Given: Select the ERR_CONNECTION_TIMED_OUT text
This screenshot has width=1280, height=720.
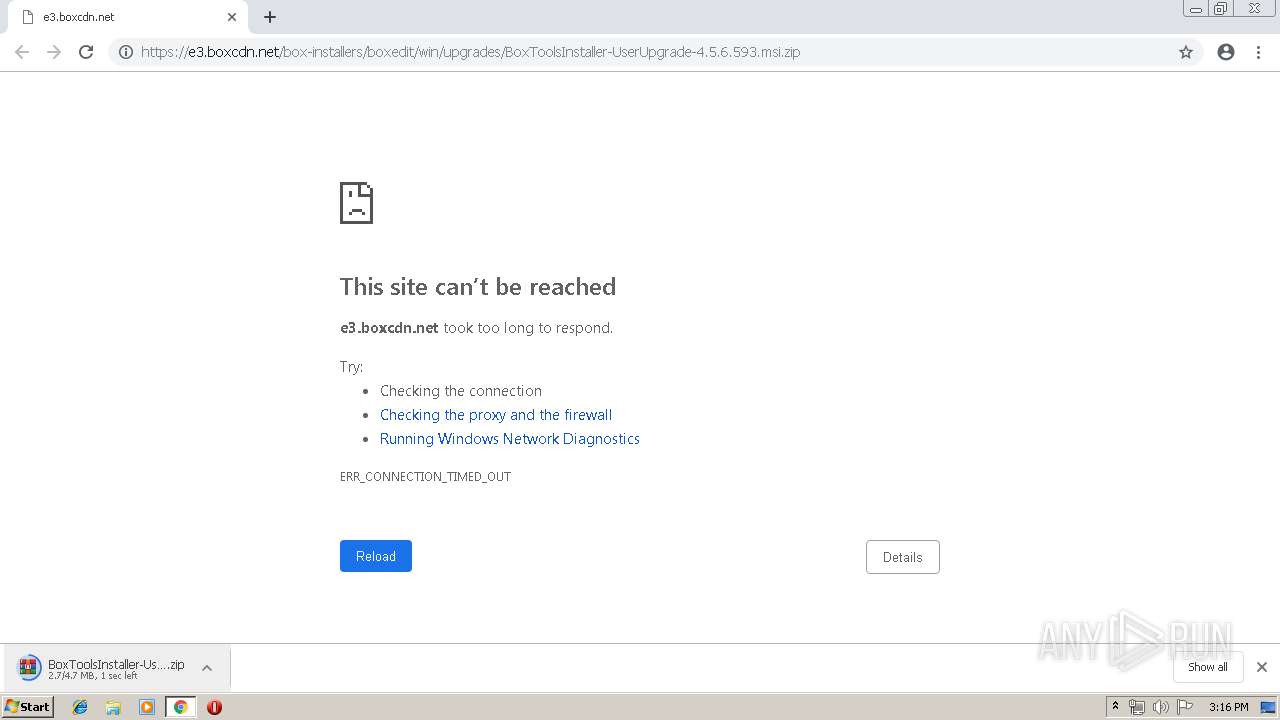Looking at the screenshot, I should coord(425,477).
